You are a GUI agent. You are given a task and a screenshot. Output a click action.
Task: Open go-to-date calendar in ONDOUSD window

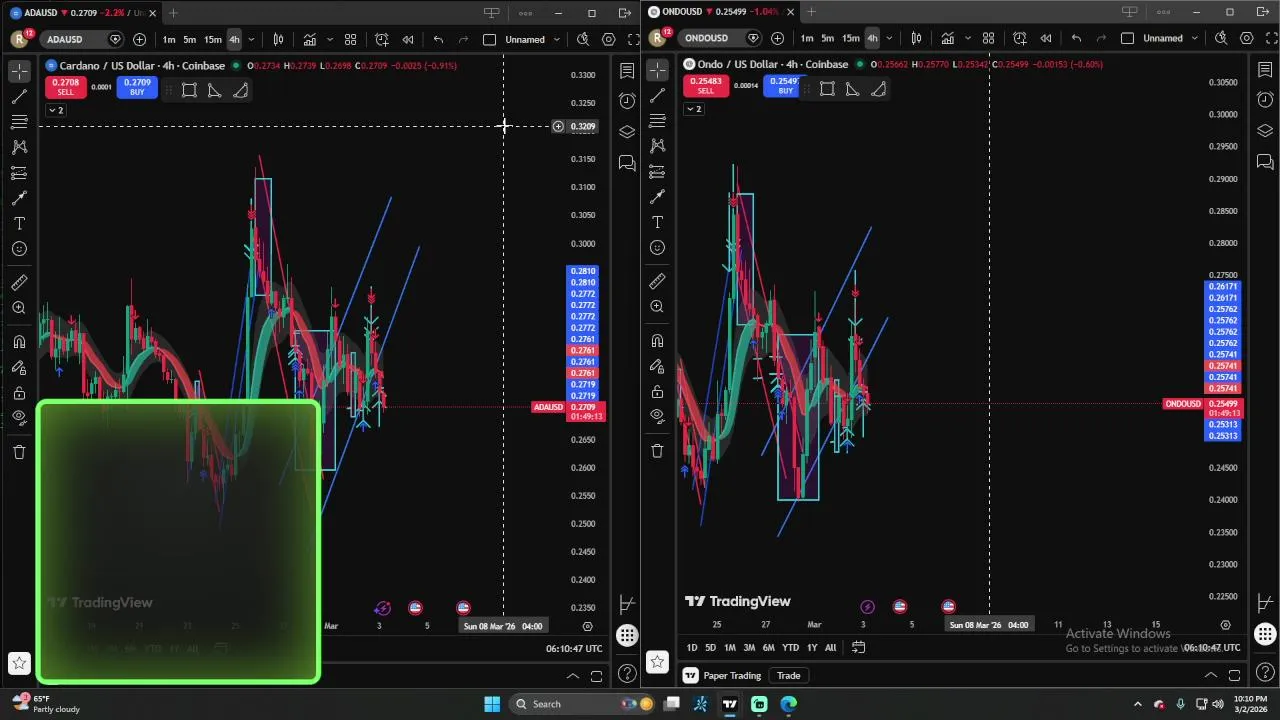pos(858,647)
